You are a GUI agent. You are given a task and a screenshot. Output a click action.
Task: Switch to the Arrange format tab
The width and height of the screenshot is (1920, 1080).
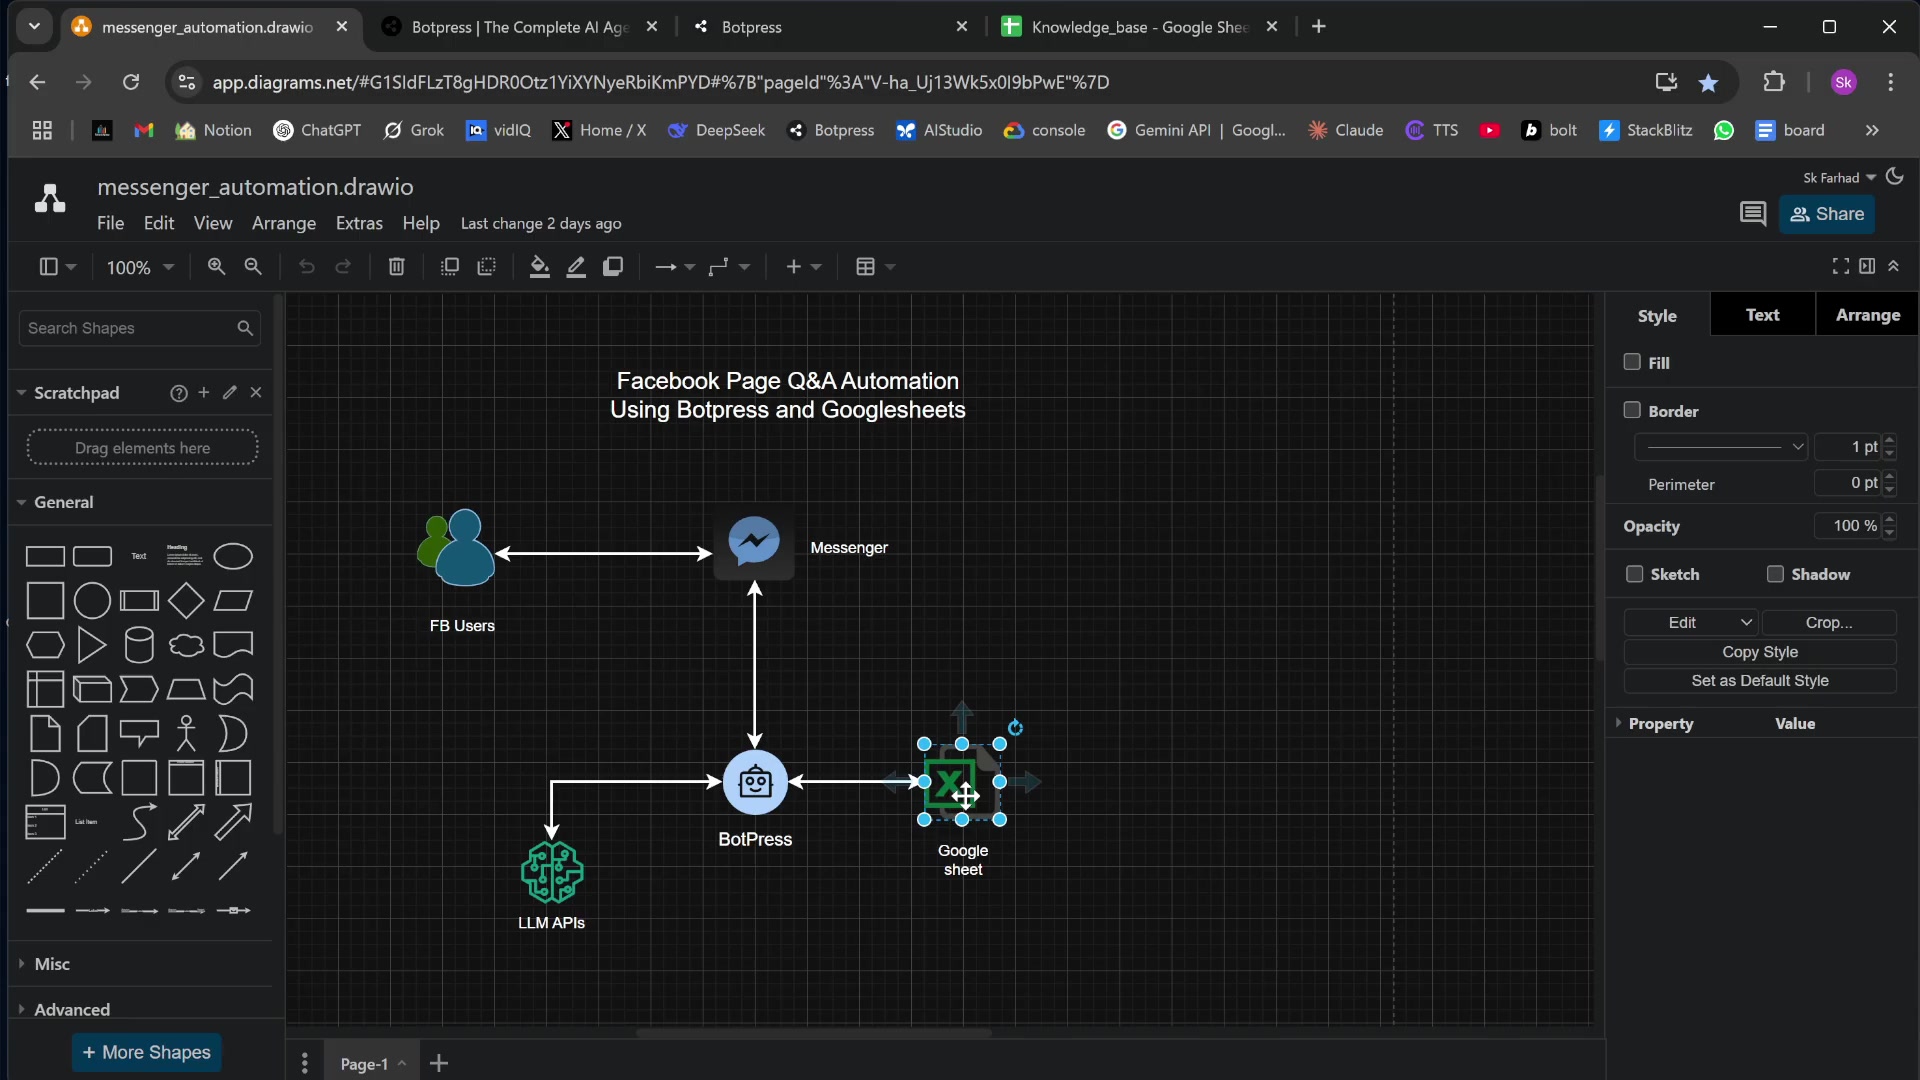tap(1867, 315)
